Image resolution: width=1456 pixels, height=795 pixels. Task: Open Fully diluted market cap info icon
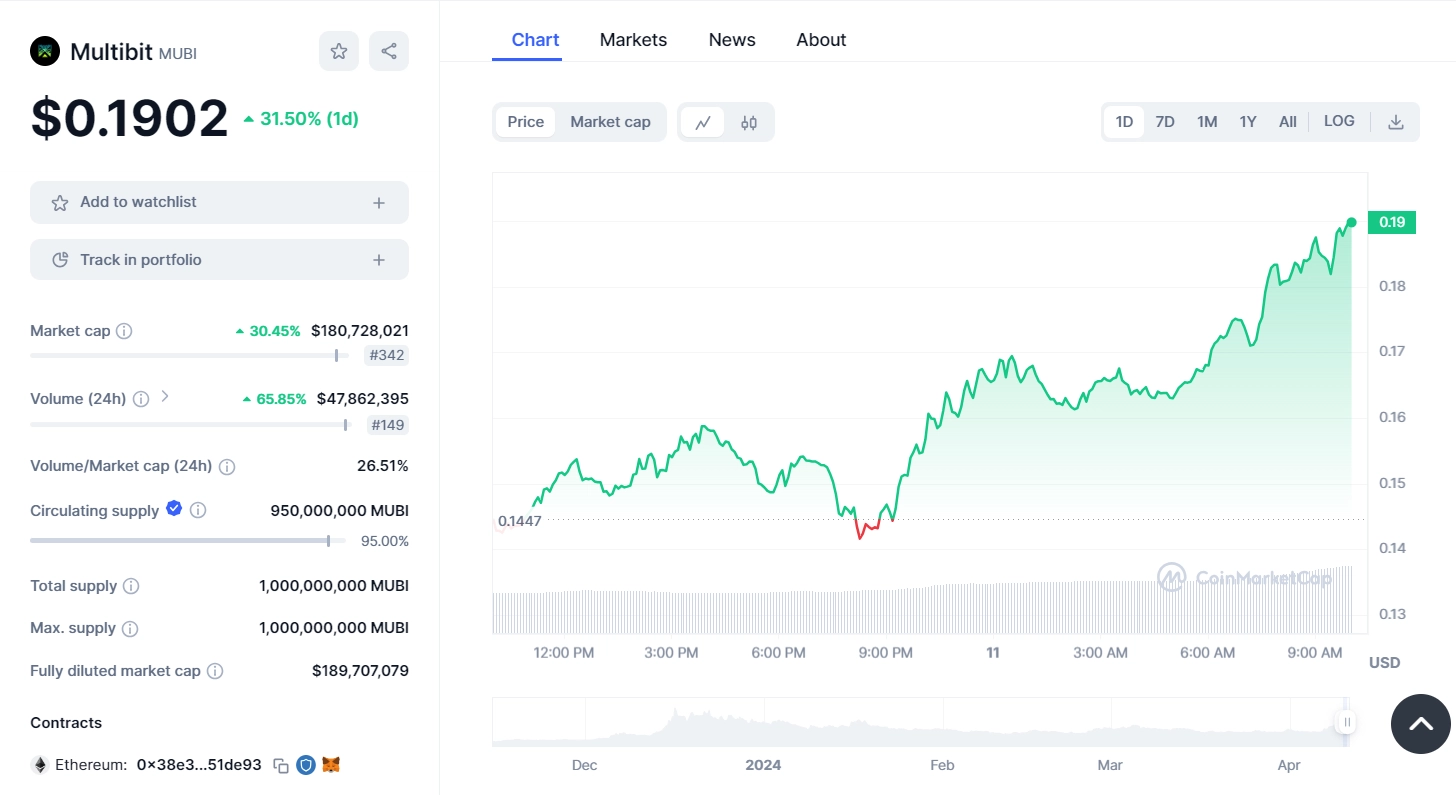click(215, 671)
